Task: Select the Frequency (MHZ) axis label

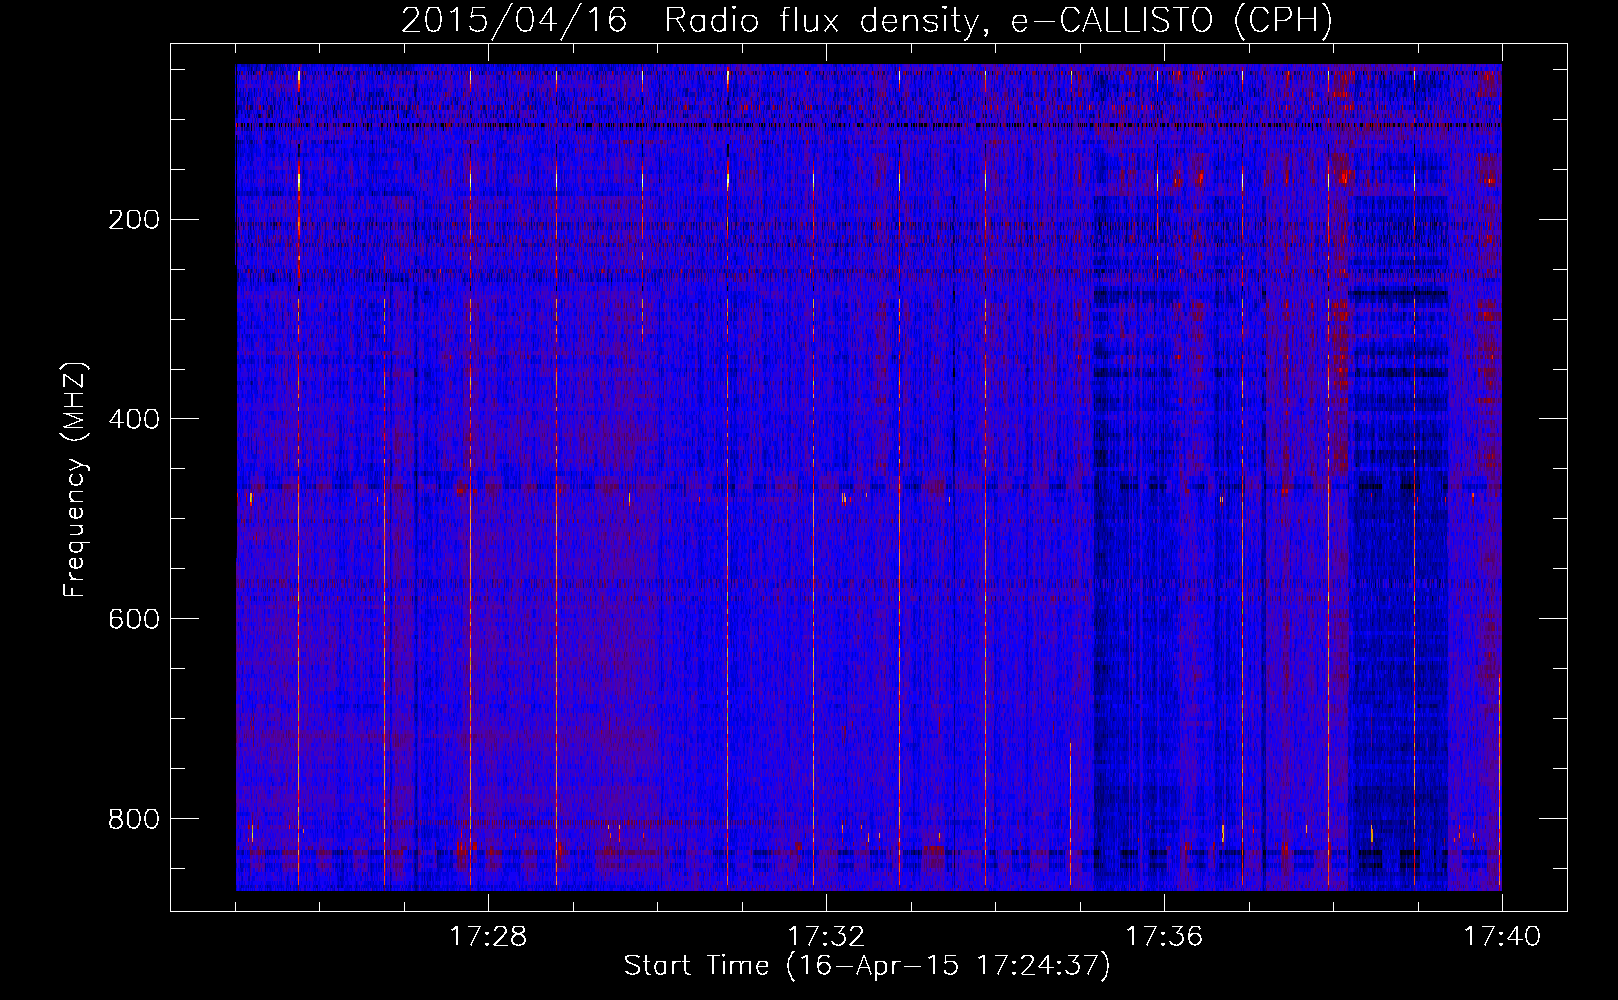Action: pyautogui.click(x=75, y=479)
